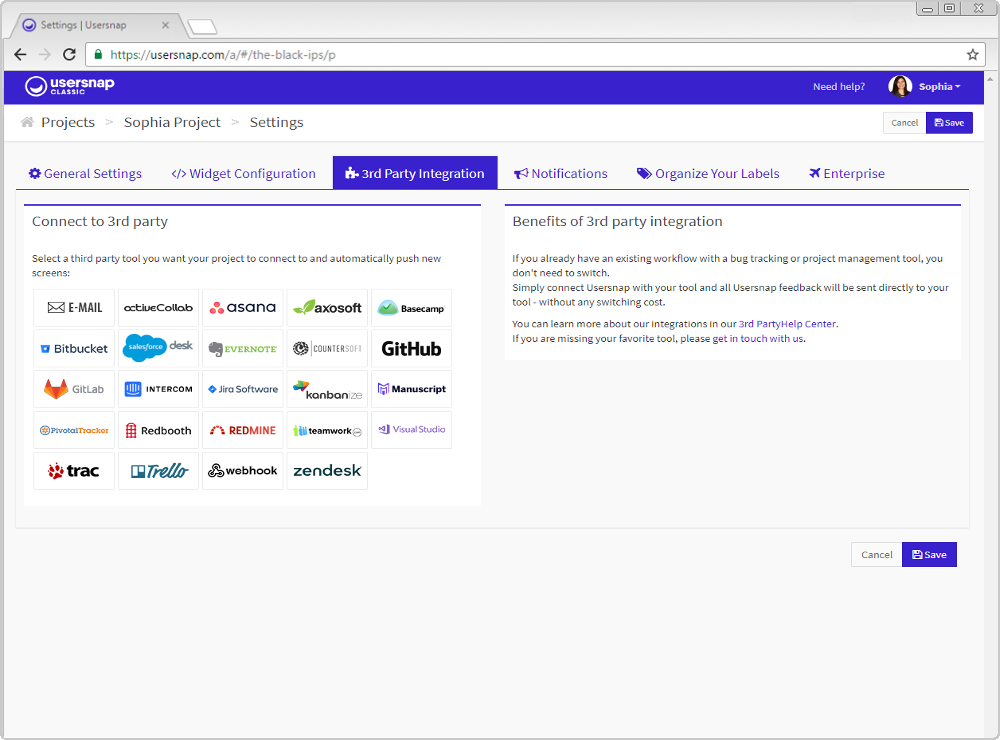
Task: Choose Trello integration tile
Action: [x=158, y=471]
